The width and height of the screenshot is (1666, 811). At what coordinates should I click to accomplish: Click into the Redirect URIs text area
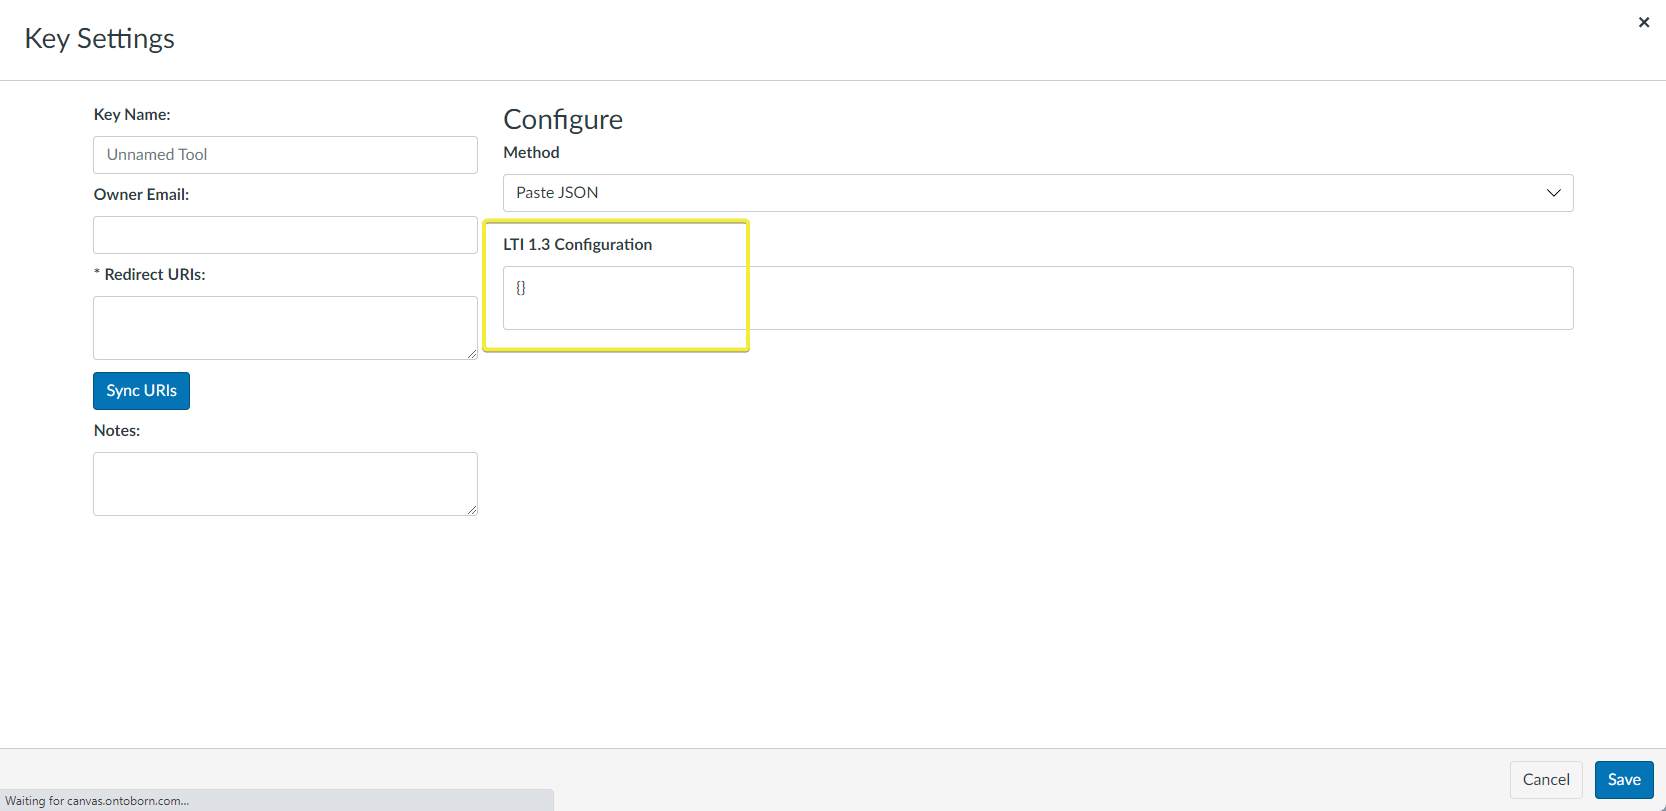(x=285, y=328)
